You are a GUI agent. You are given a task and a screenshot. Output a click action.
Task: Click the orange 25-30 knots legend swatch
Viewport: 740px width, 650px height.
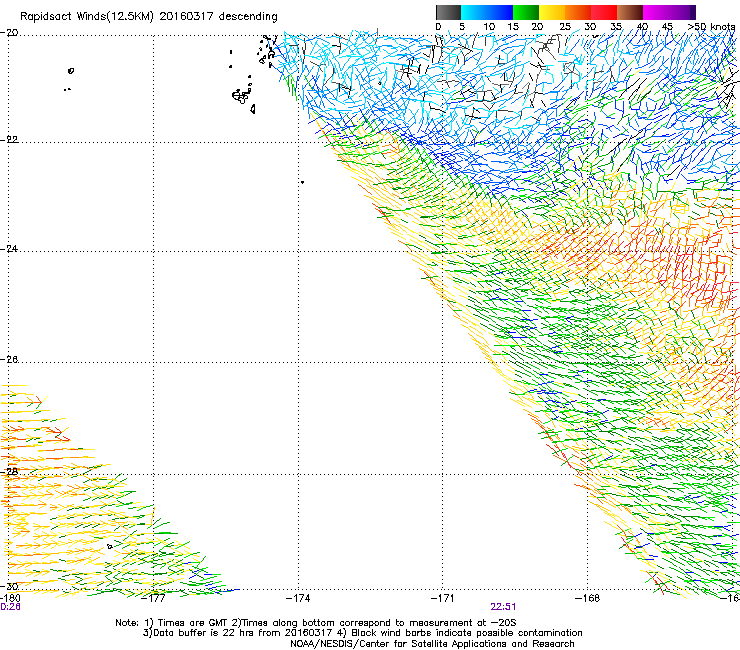[x=578, y=12]
